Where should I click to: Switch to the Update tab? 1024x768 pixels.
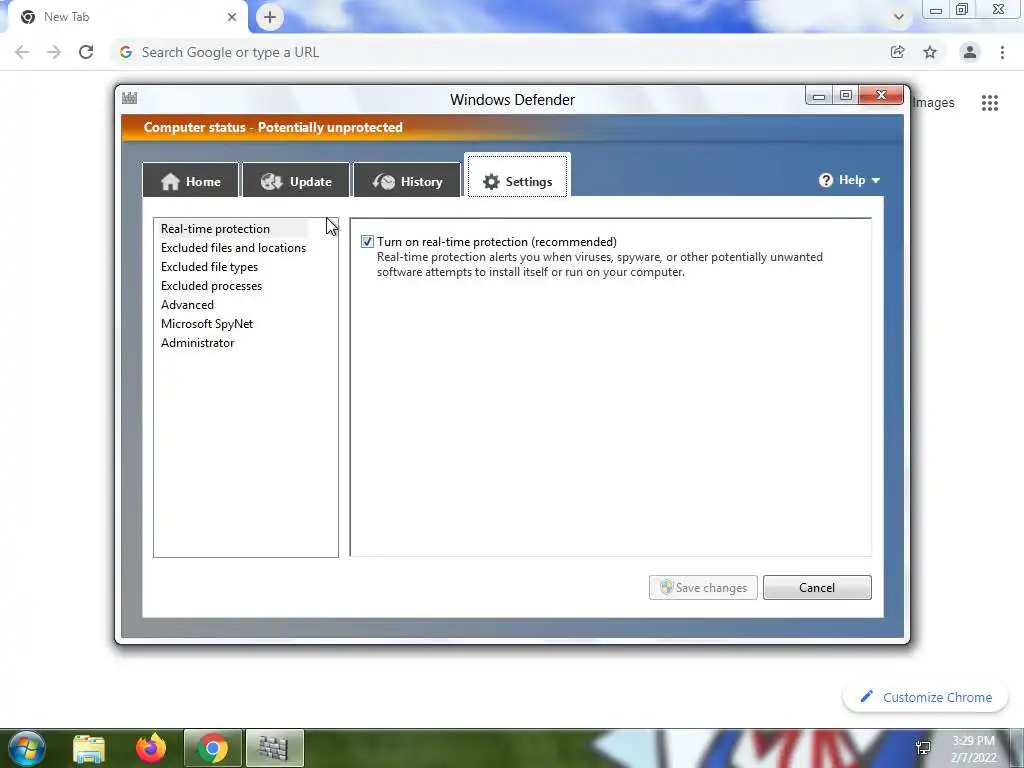(296, 180)
